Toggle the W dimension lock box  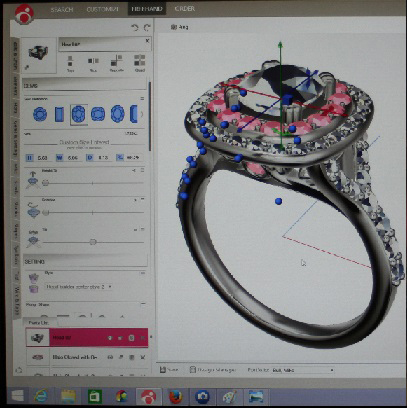coord(60,158)
